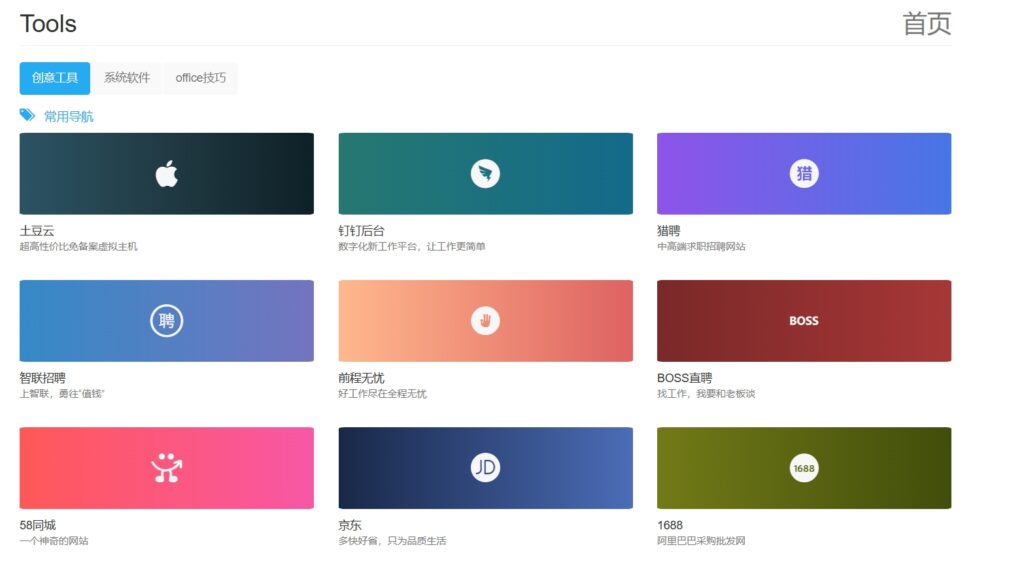Image resolution: width=1024 pixels, height=562 pixels.
Task: Open the 前程无忧 title link
Action: pos(362,377)
